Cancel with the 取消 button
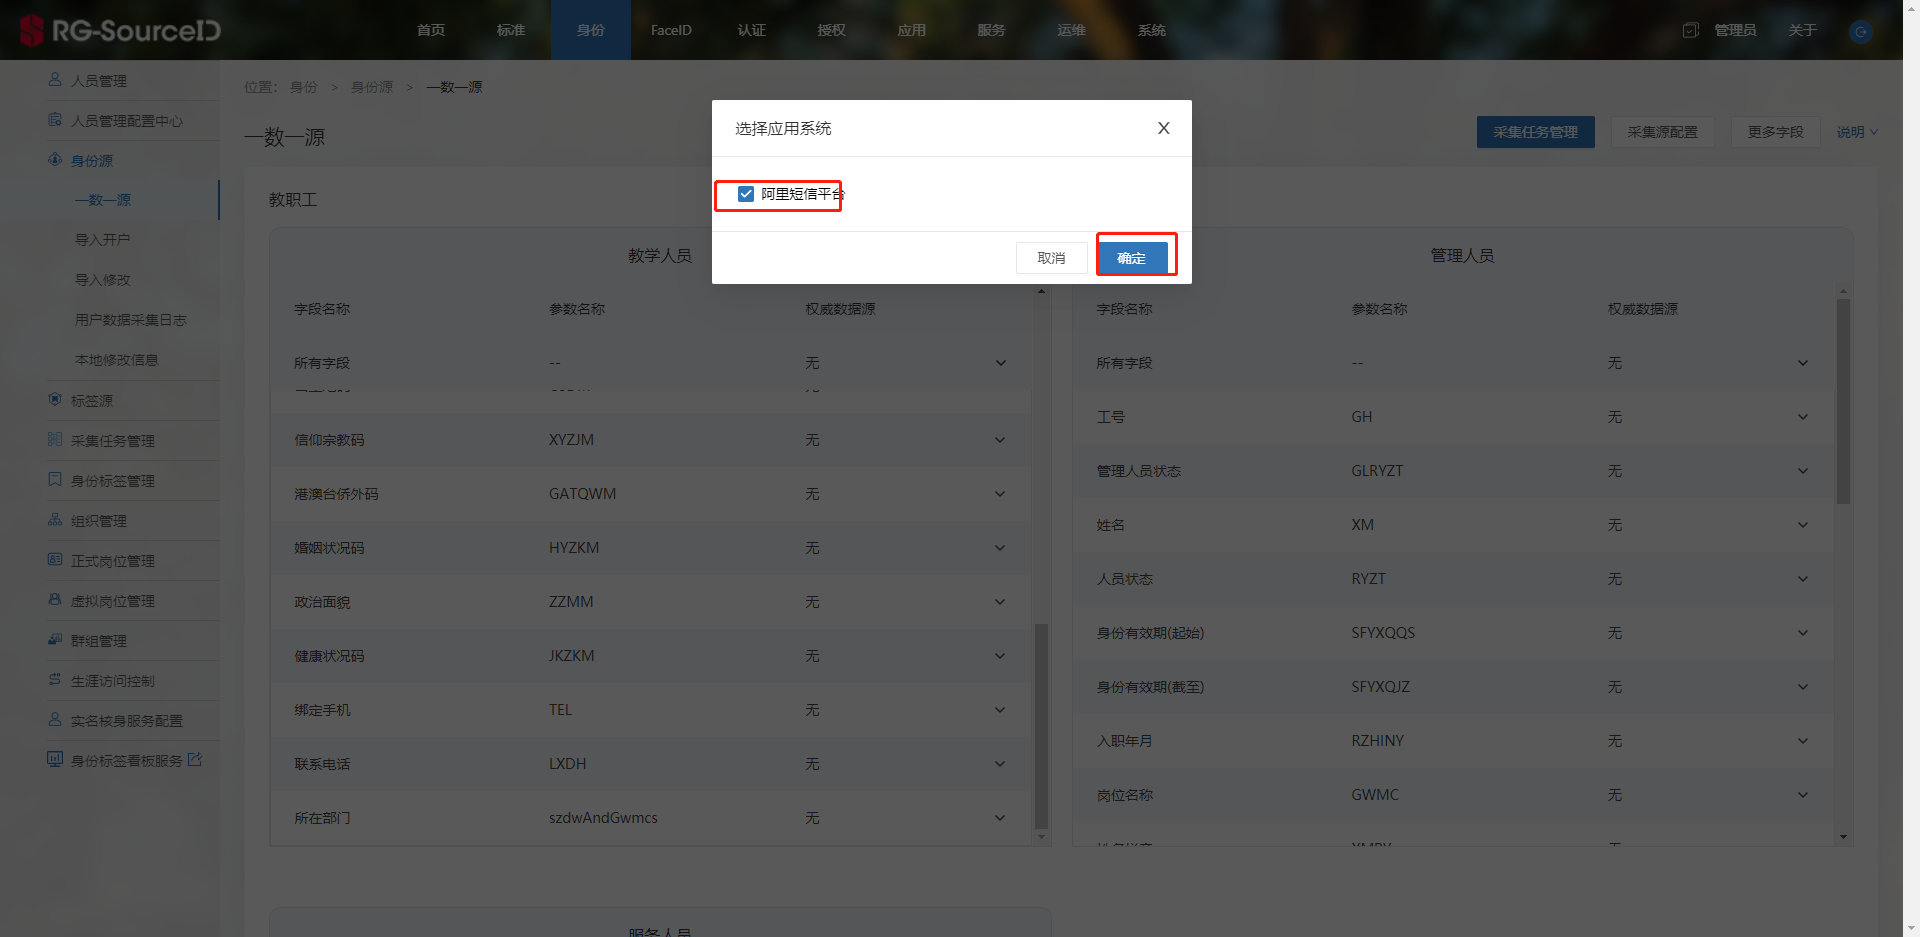The height and width of the screenshot is (937, 1920). (1051, 258)
